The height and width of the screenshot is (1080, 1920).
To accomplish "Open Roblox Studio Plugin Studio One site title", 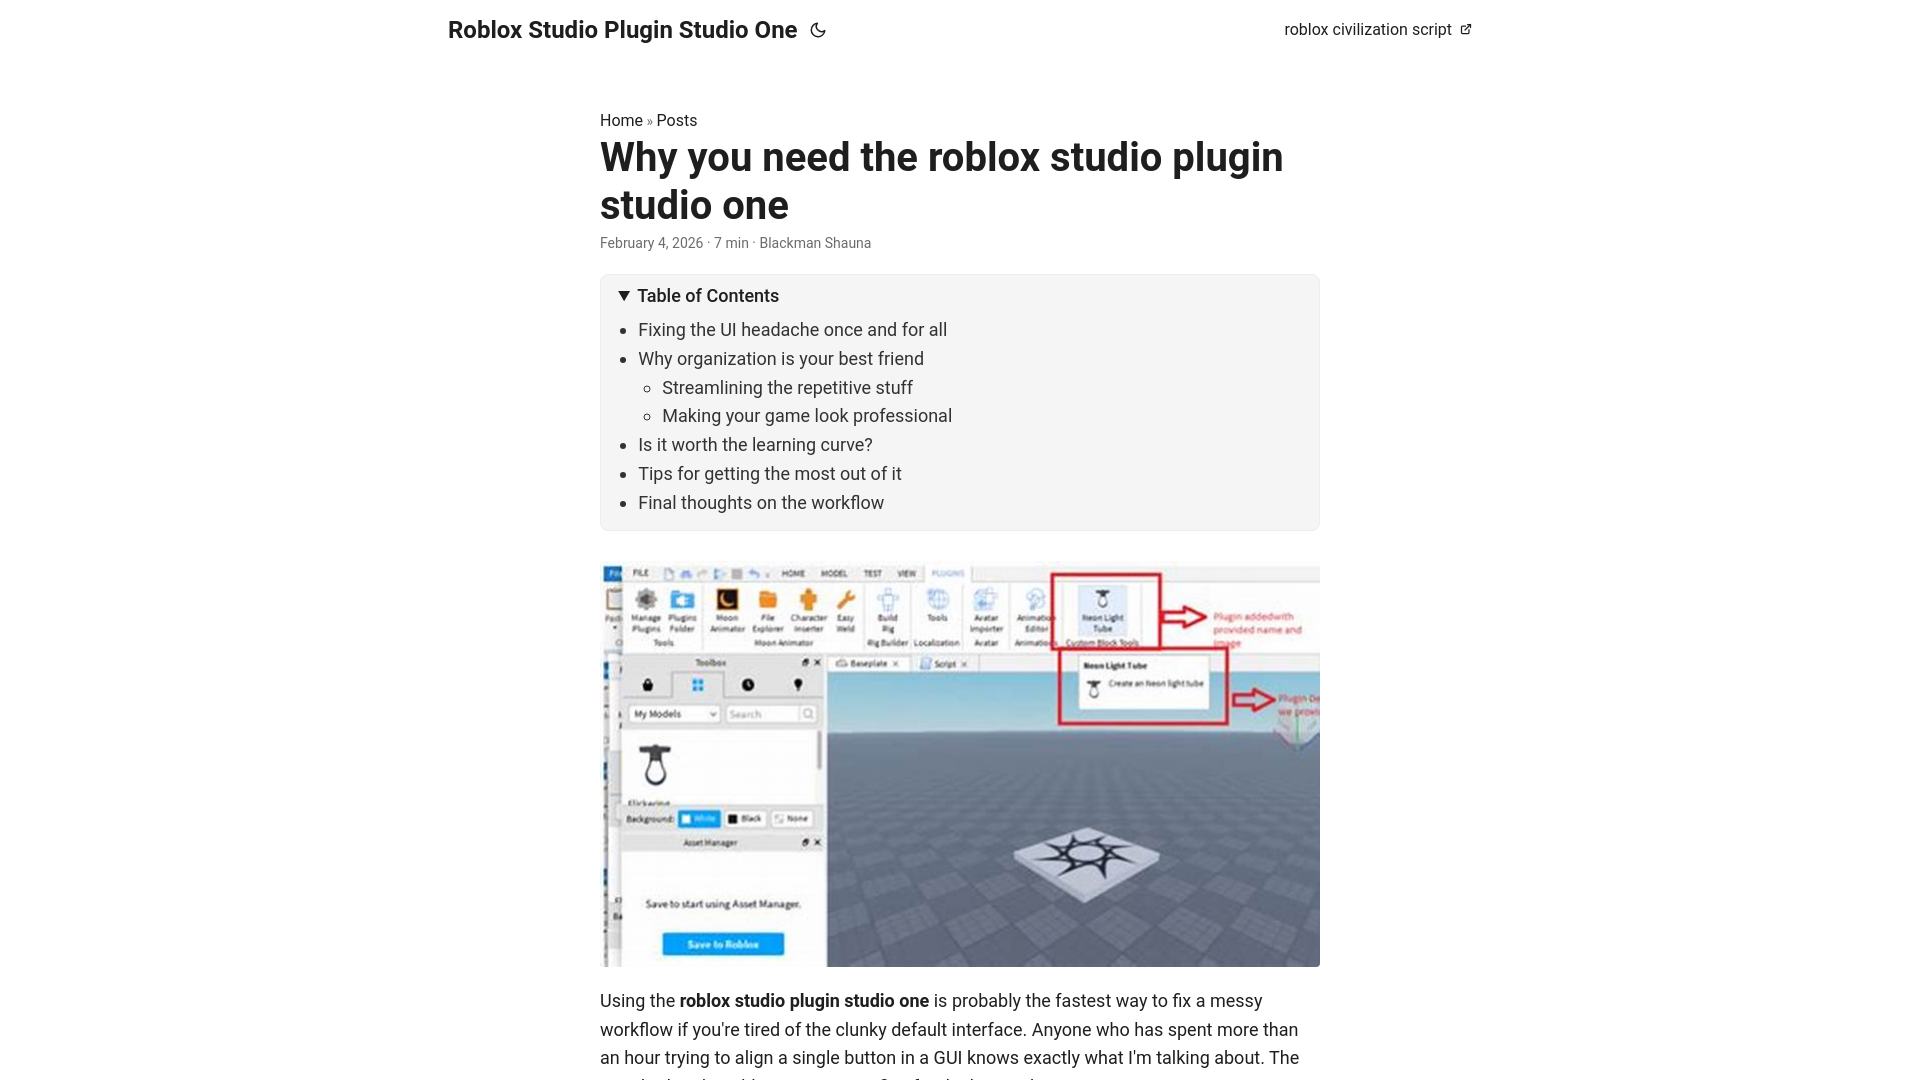I will coord(622,30).
